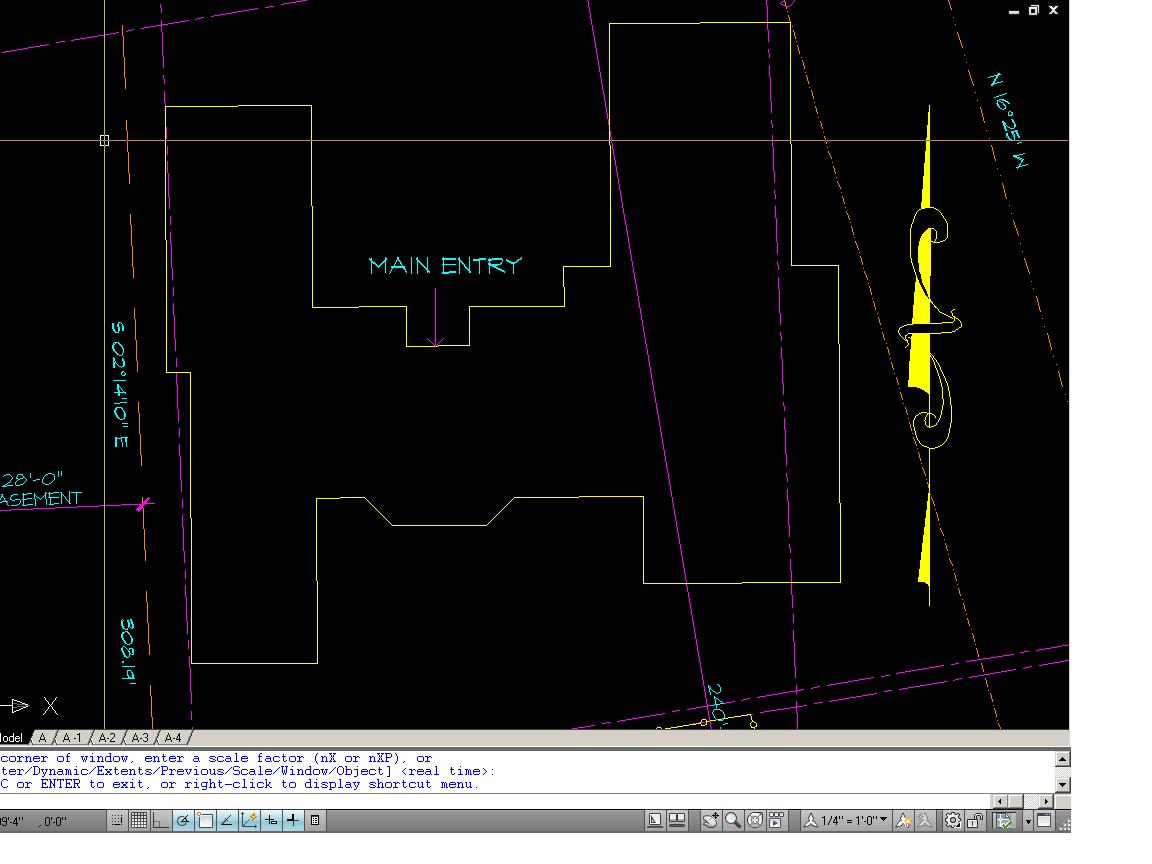The width and height of the screenshot is (1152, 864).
Task: Click the coordinates readout in status bar
Action: [x=34, y=821]
